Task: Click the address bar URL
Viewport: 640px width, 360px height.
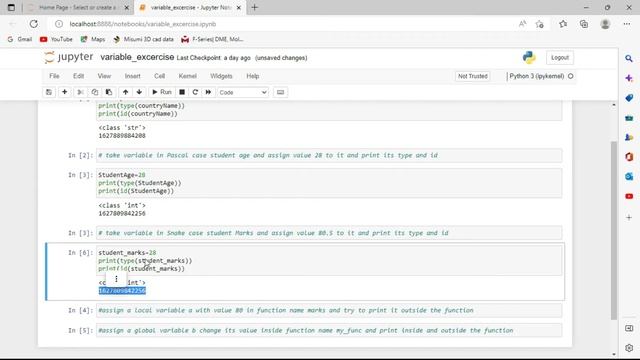Action: 142,24
